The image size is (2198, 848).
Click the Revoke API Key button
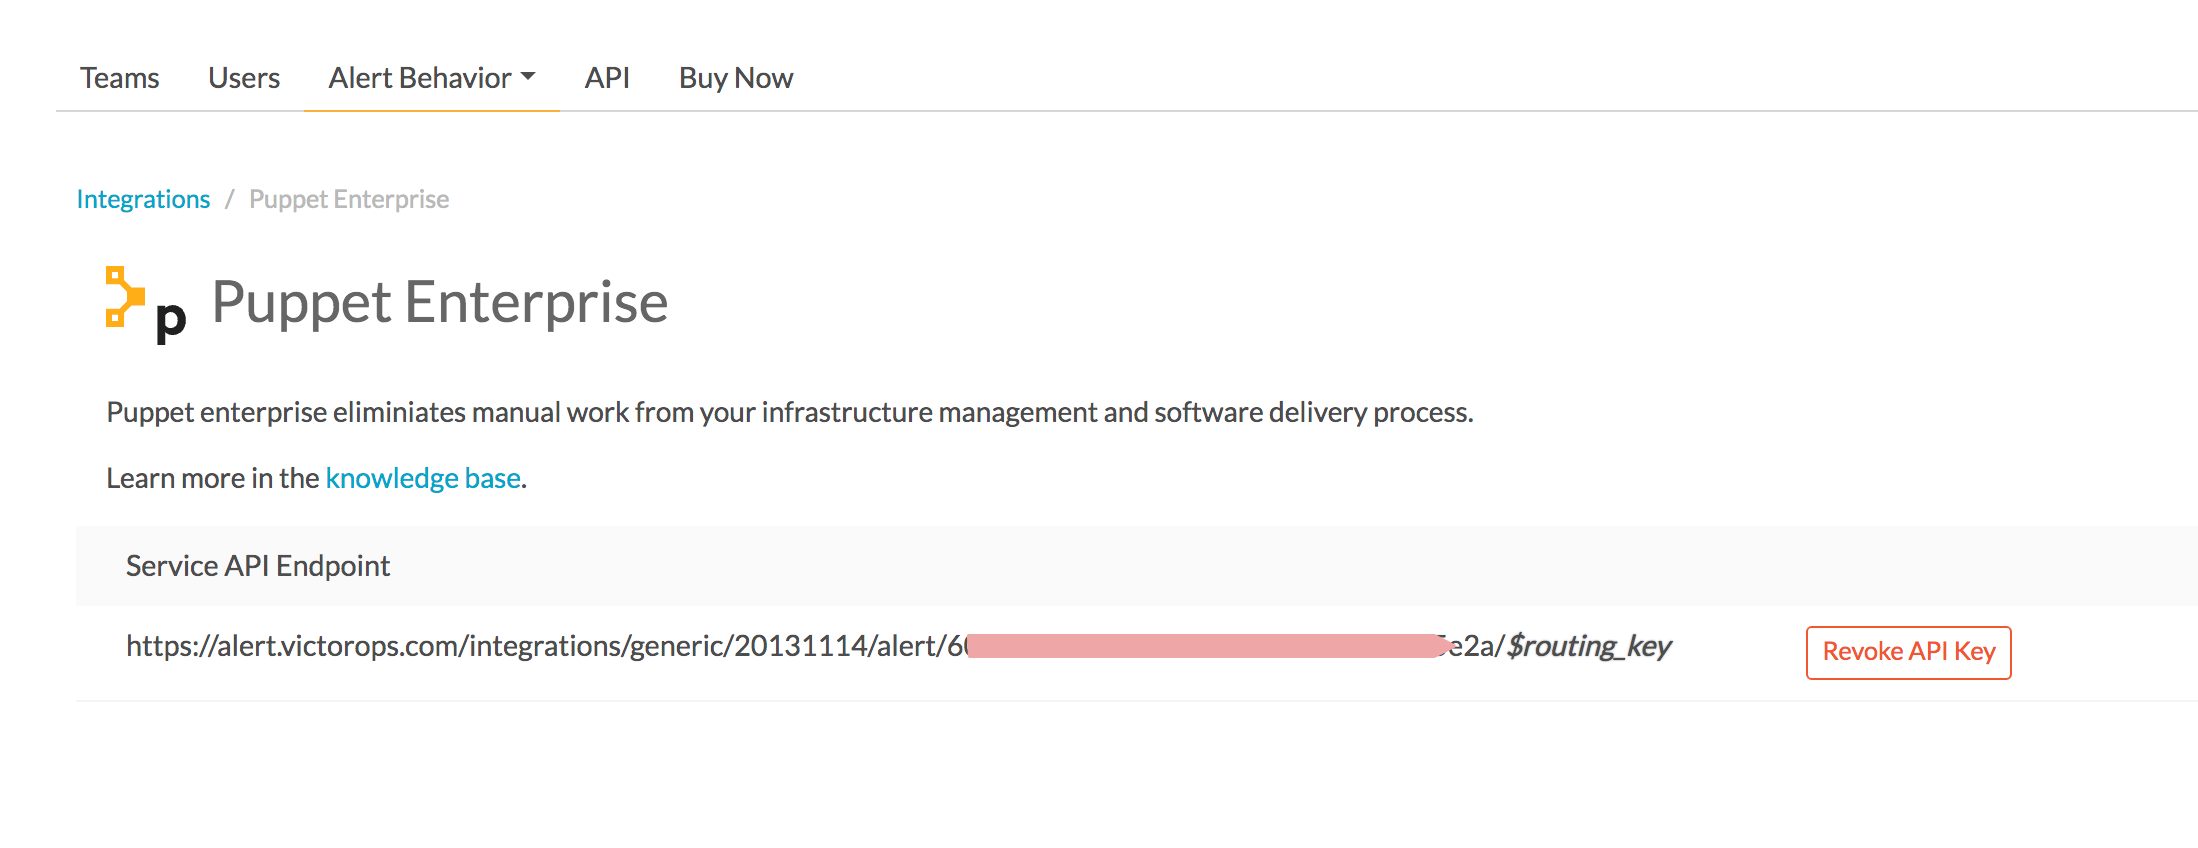1908,652
